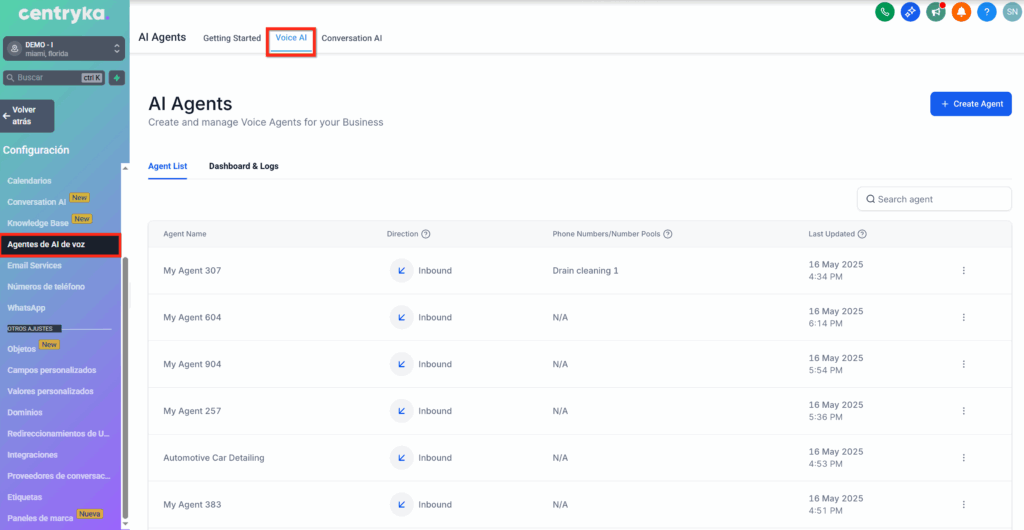
Task: Click the green lightning quick actions icon
Action: point(117,78)
